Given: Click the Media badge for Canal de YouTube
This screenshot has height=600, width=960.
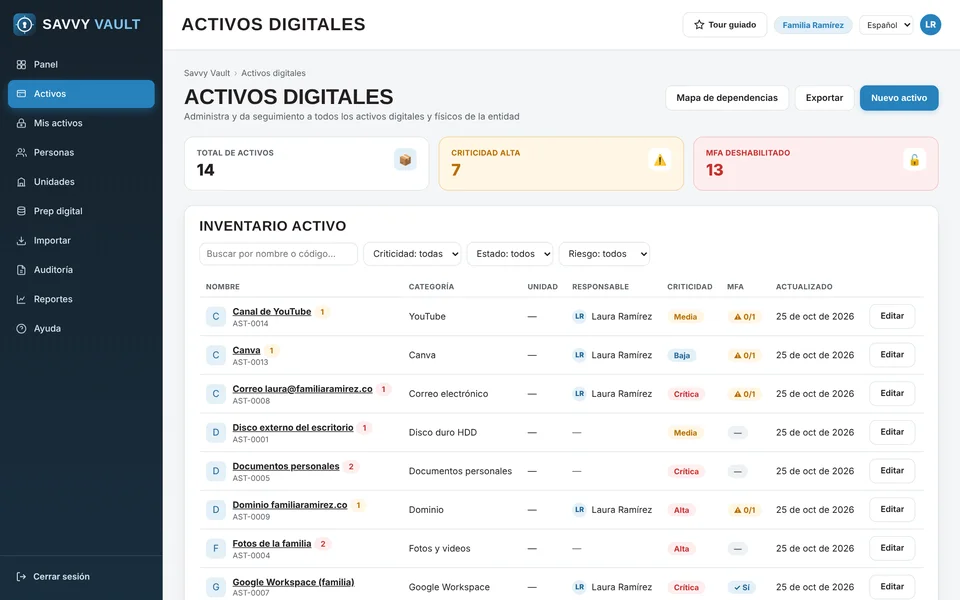Looking at the screenshot, I should pyautogui.click(x=685, y=317).
